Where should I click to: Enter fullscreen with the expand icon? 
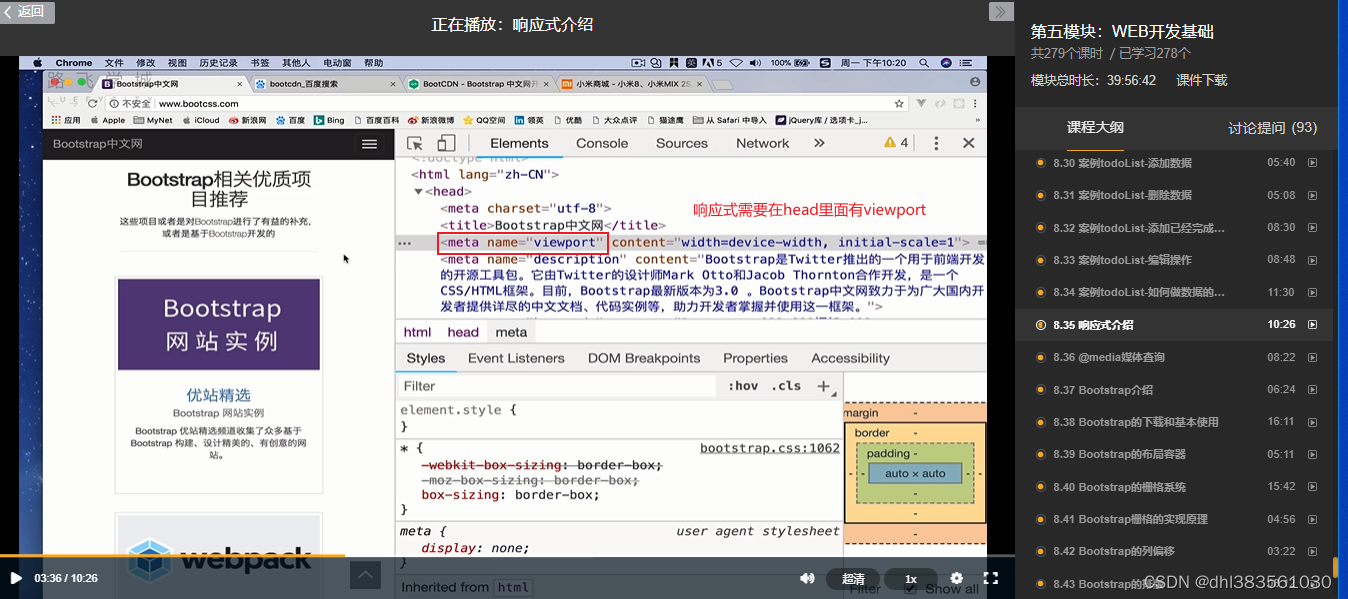(x=991, y=578)
